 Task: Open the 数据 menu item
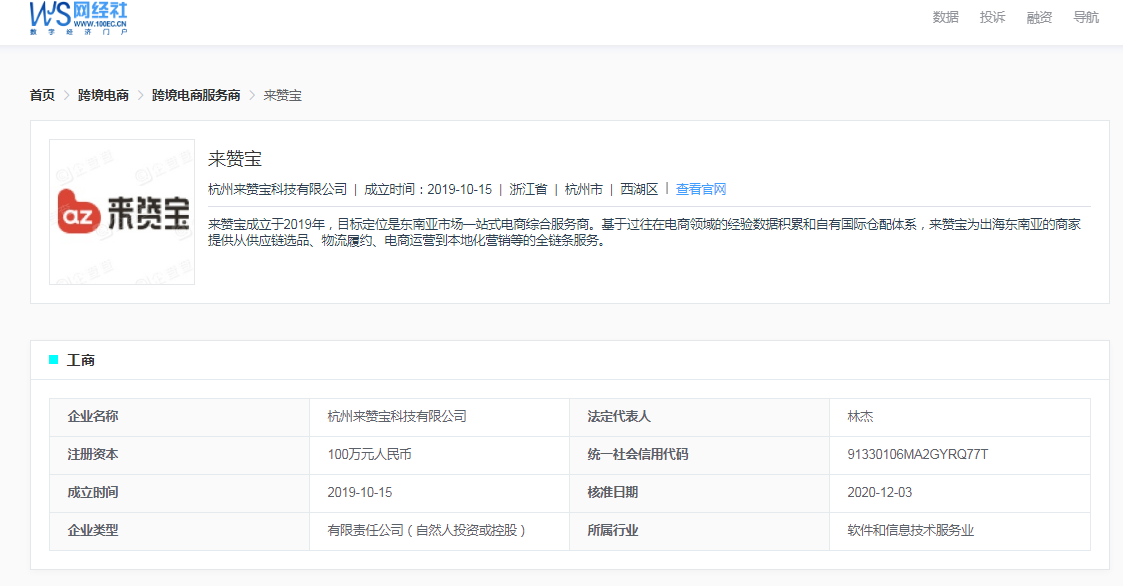point(945,17)
